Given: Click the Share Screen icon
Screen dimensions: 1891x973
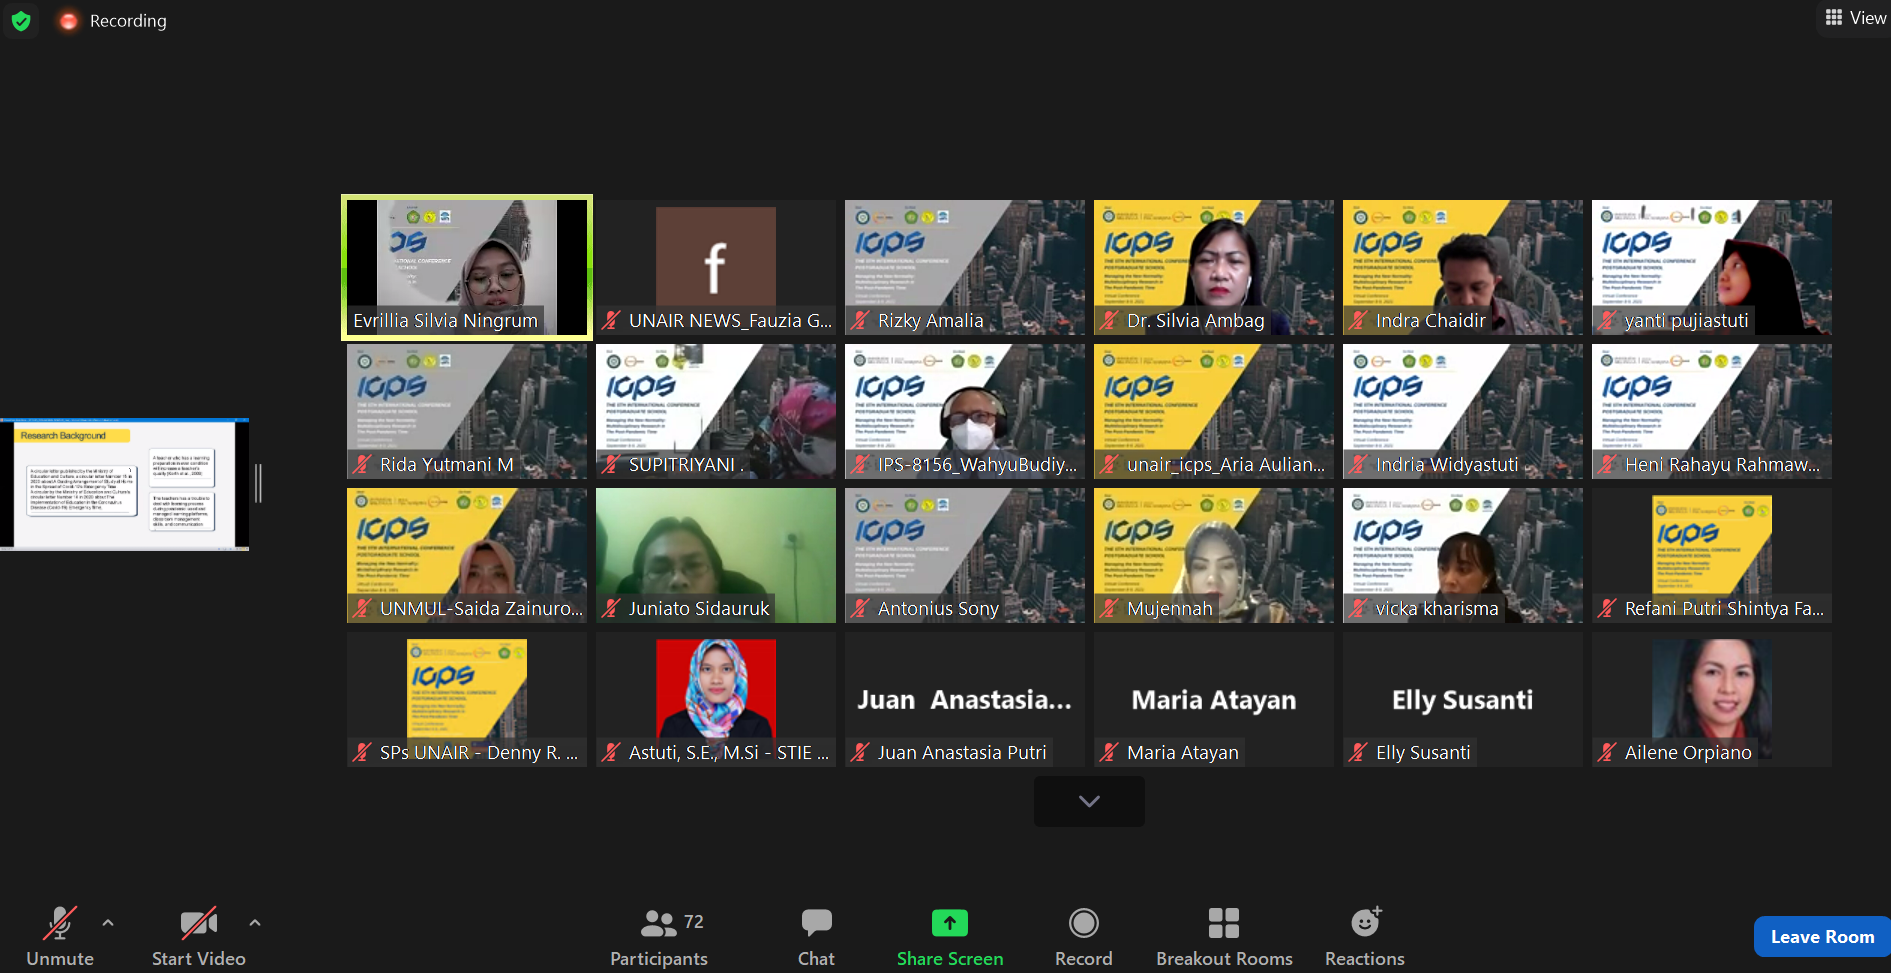Looking at the screenshot, I should [949, 923].
